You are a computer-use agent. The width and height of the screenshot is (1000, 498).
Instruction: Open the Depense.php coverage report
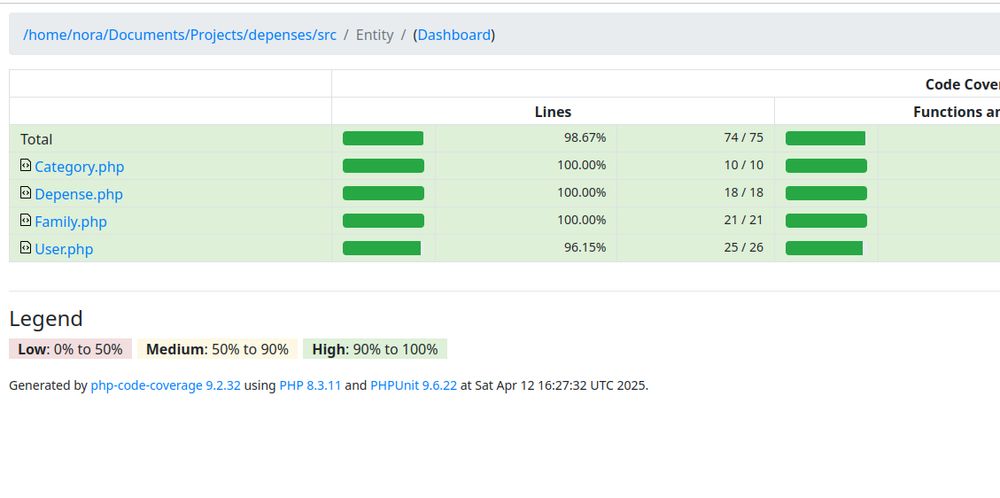coord(78,194)
